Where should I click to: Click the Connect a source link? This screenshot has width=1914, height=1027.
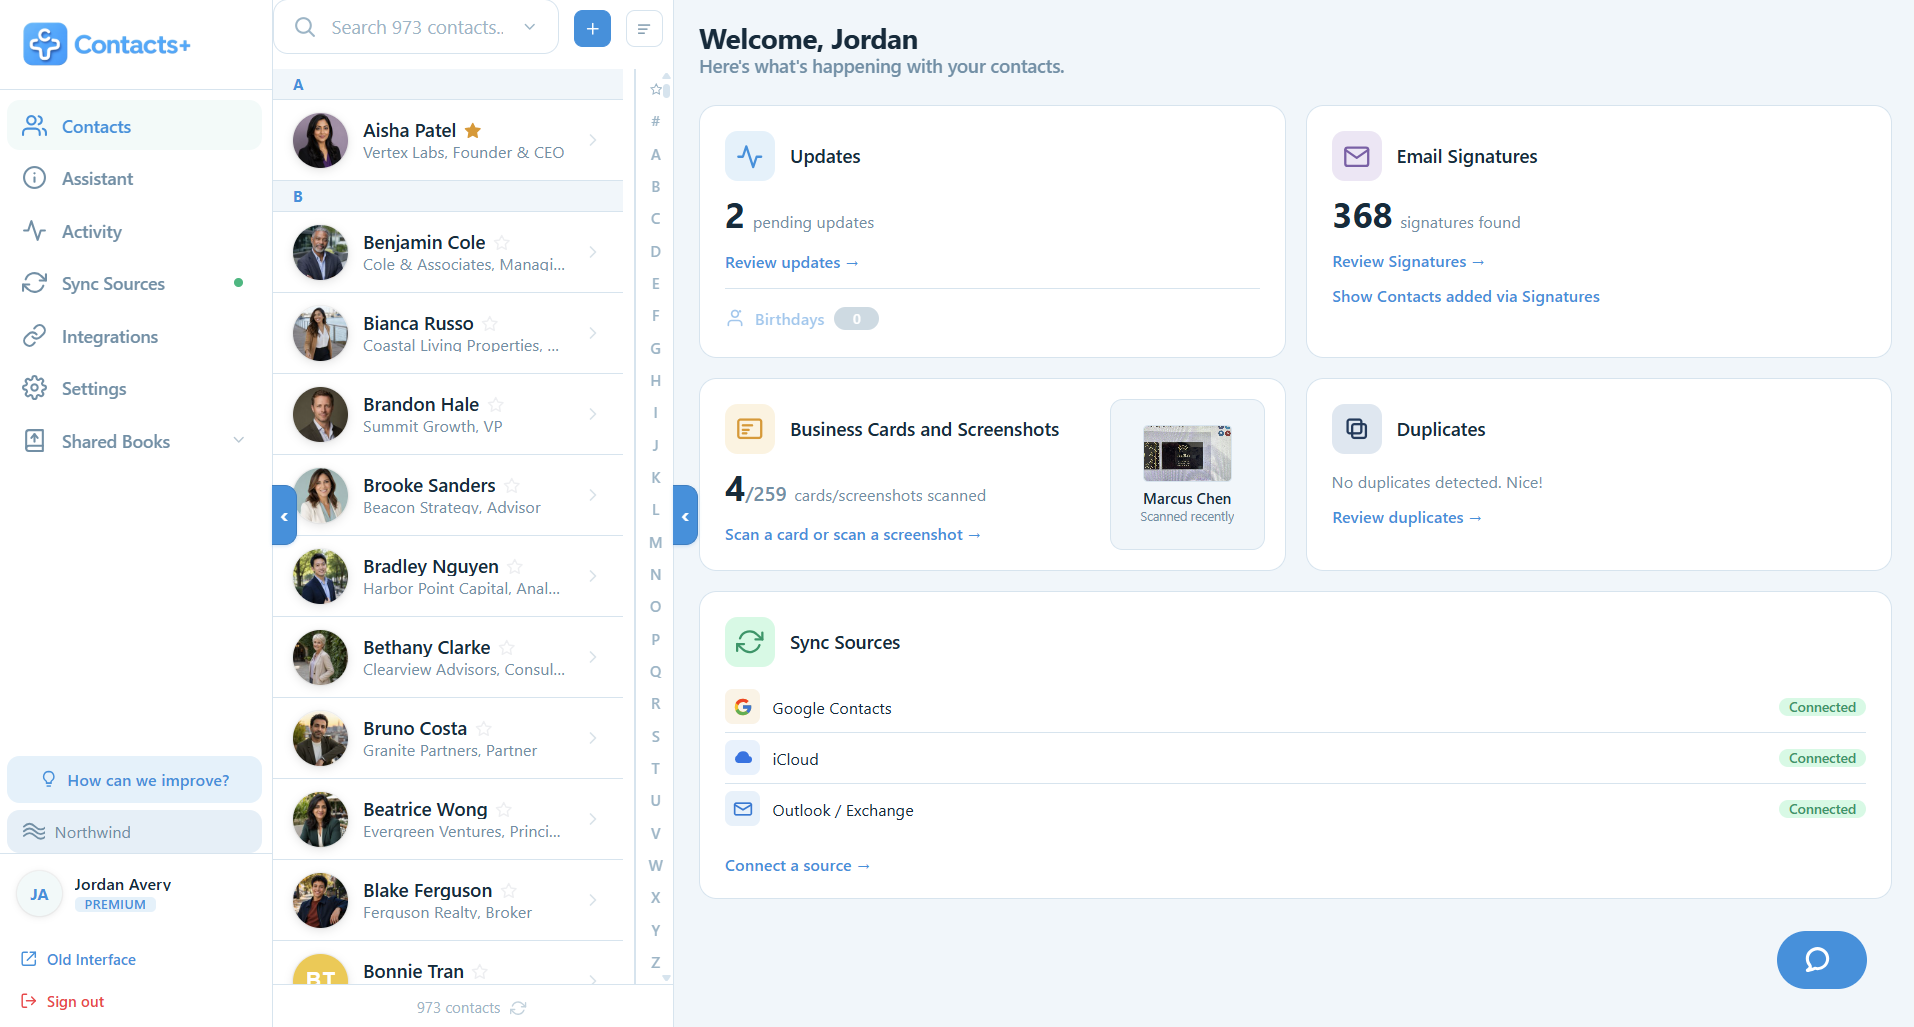pyautogui.click(x=797, y=865)
